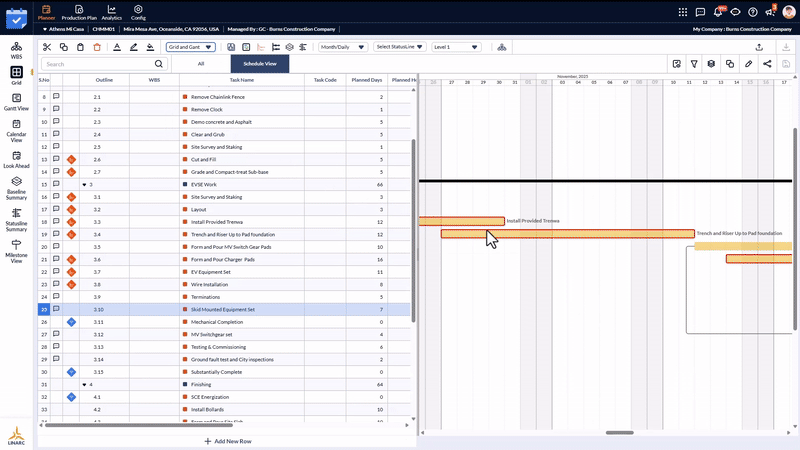Expand the Select StatusLine dropdown
The image size is (800, 450).
[x=399, y=47]
